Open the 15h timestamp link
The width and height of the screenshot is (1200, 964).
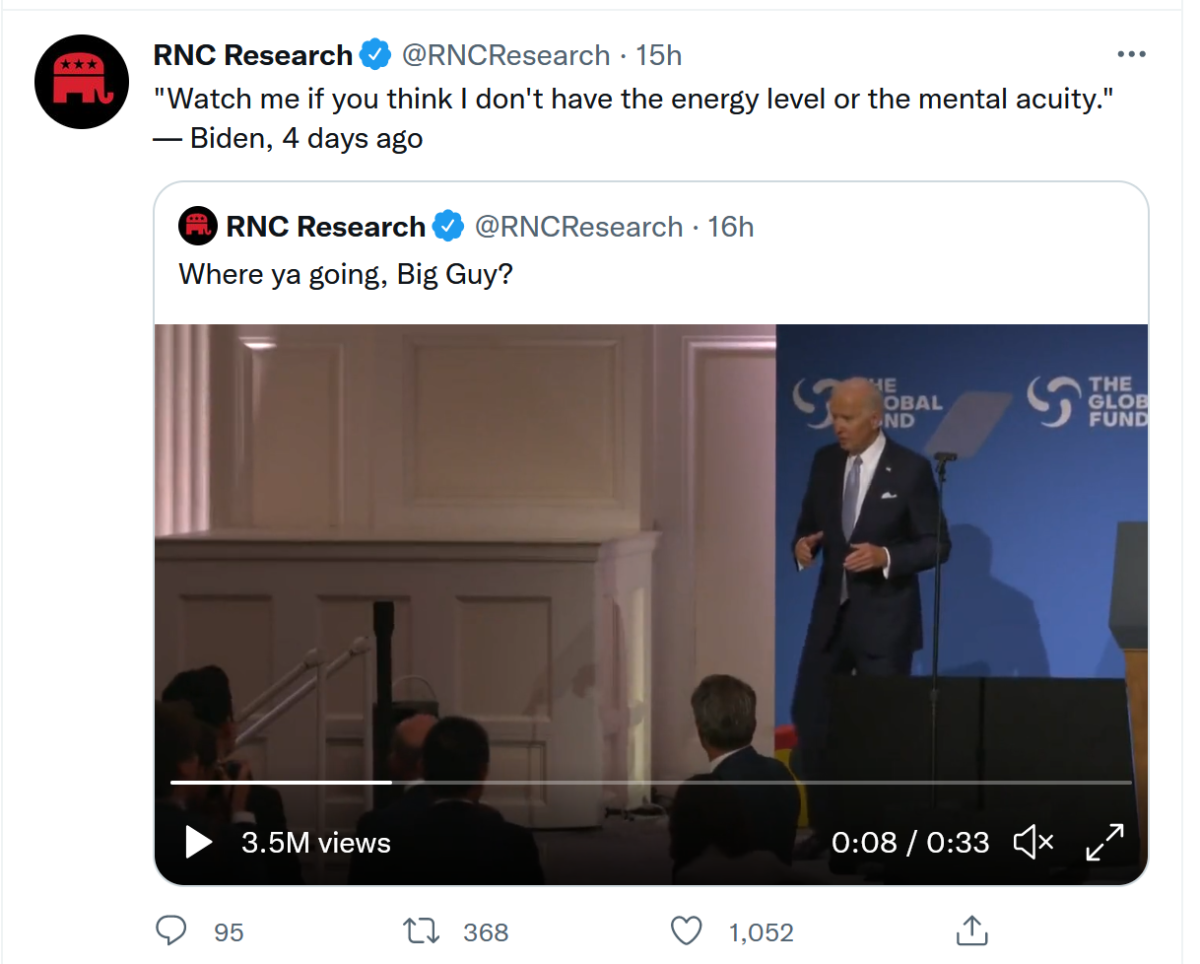658,55
